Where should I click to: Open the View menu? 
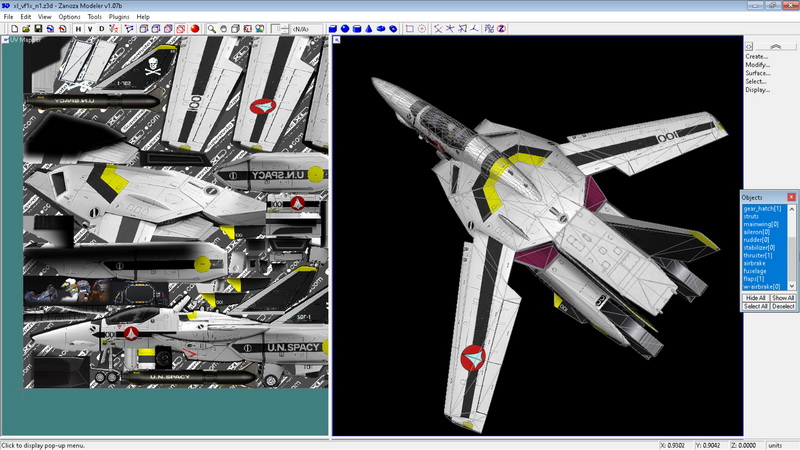(x=45, y=17)
